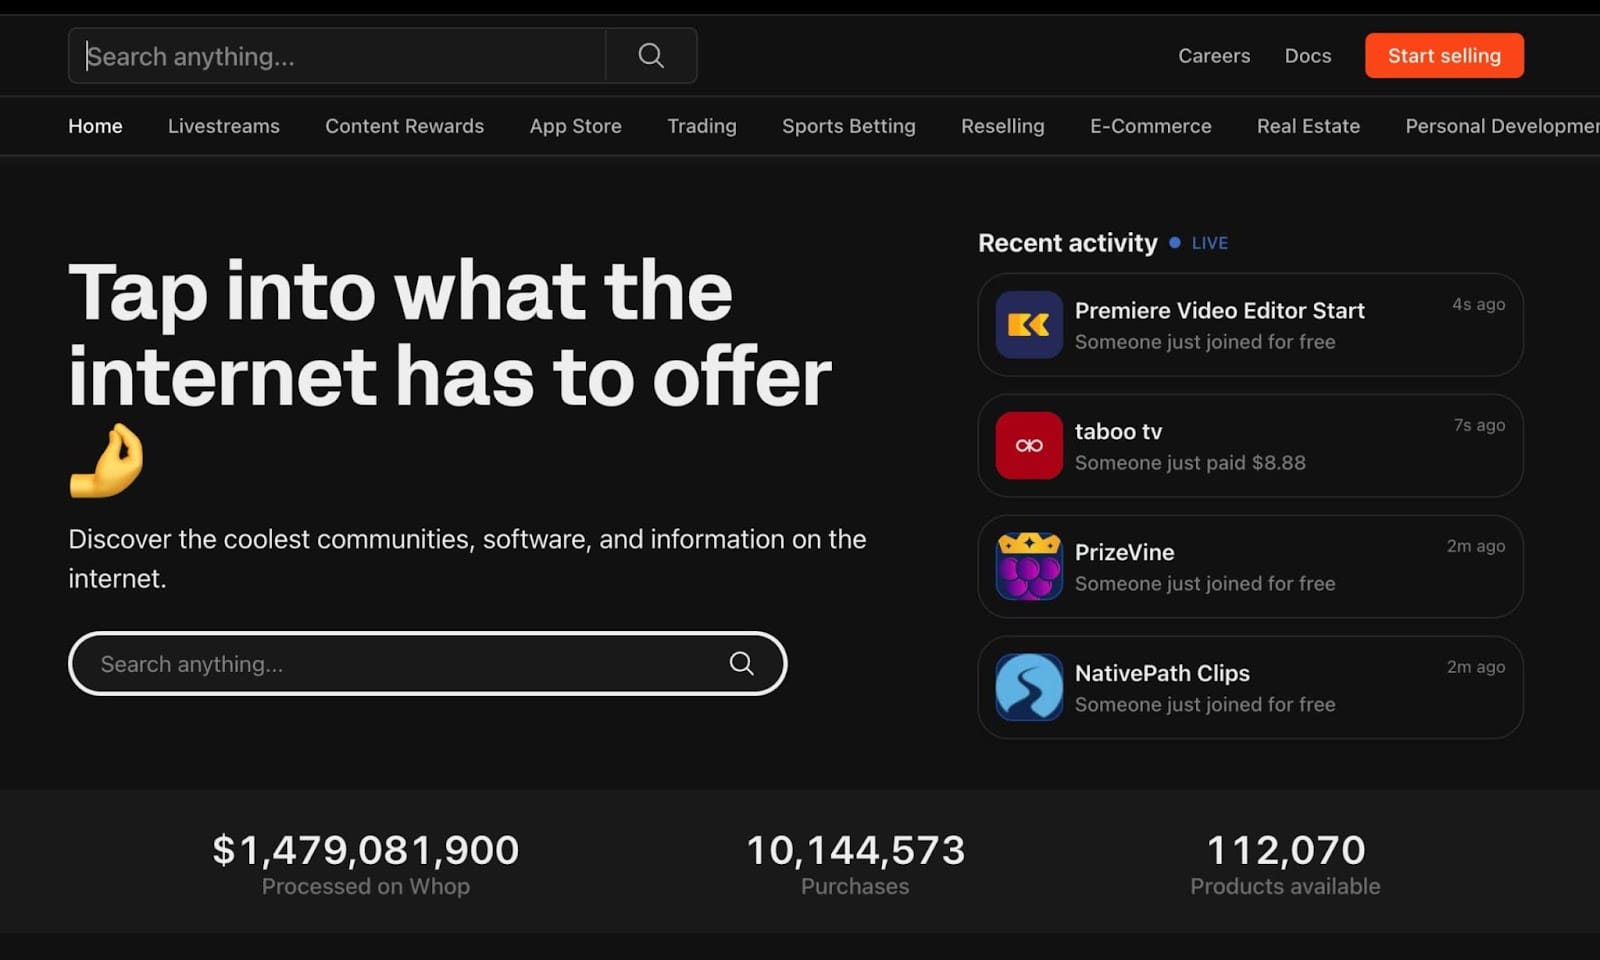1600x960 pixels.
Task: Click the NativePath Clips winding river icon
Action: pos(1027,688)
